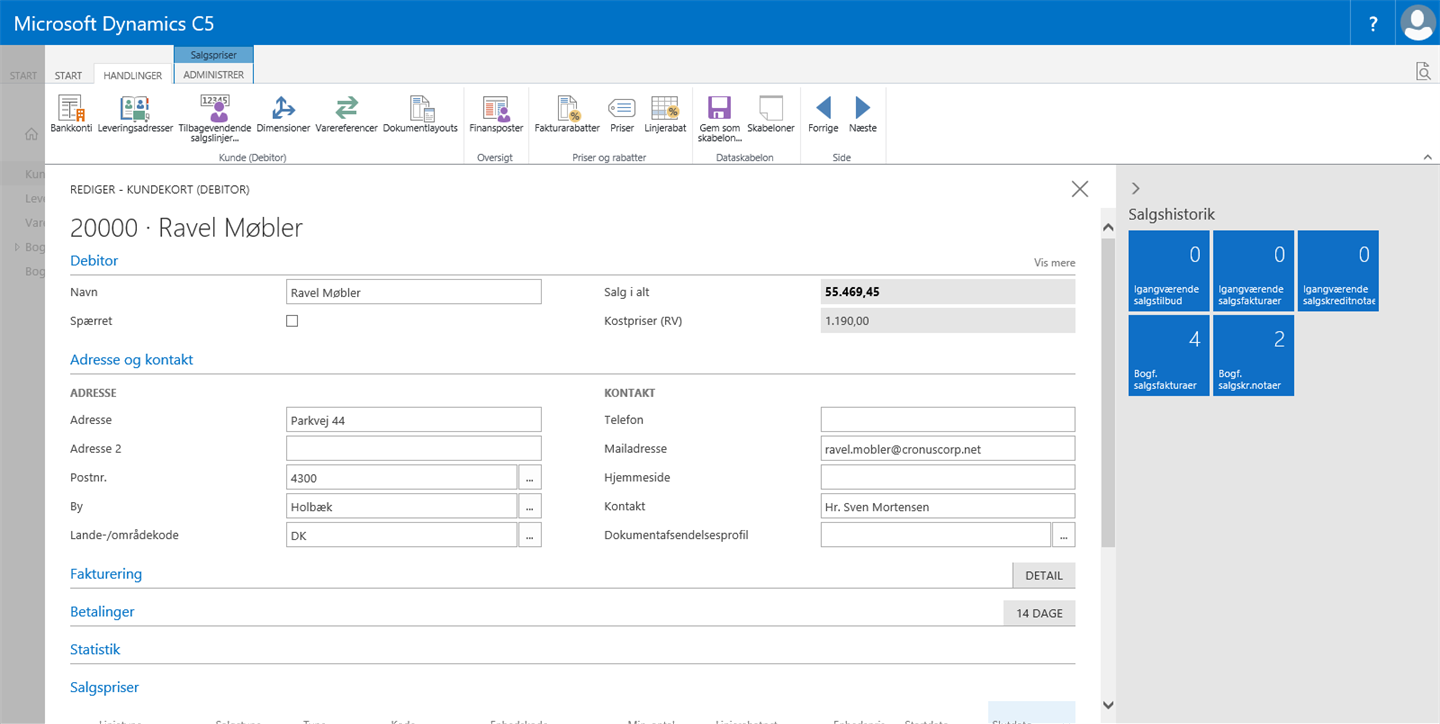
Task: Click the 14 DAGE summary on Betalinger
Action: click(x=1040, y=613)
